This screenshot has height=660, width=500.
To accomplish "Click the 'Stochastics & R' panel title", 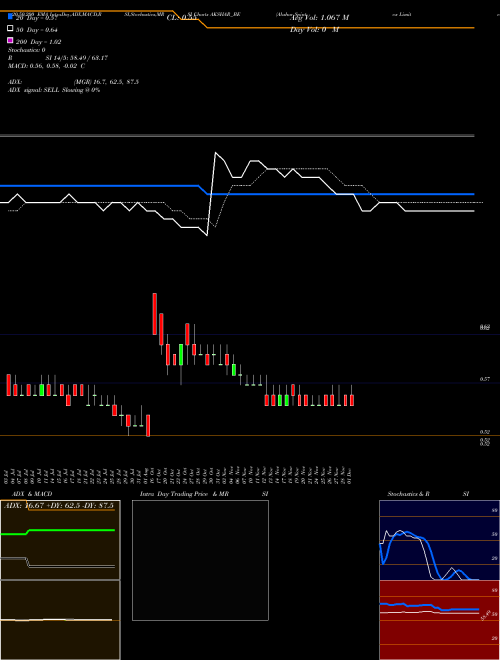I will (x=408, y=494).
